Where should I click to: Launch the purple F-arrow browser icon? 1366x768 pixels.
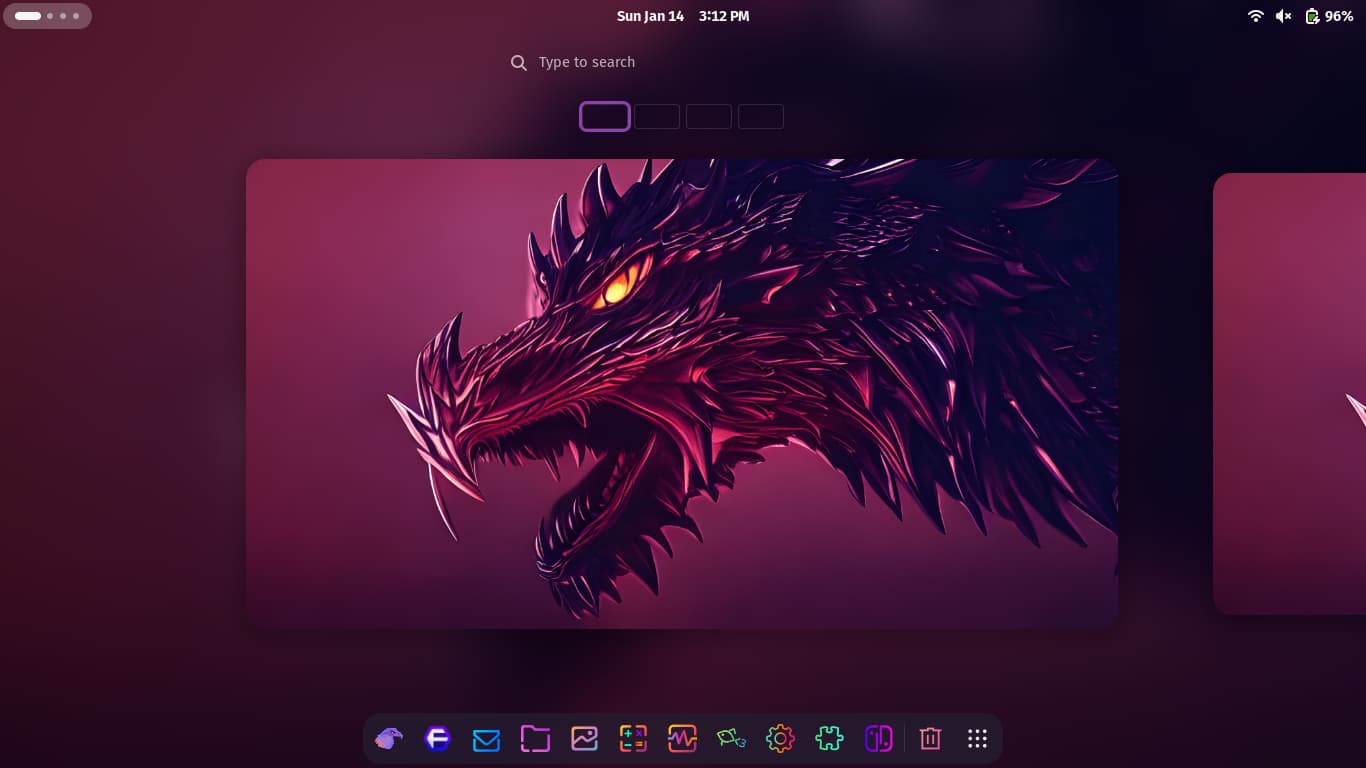(437, 739)
